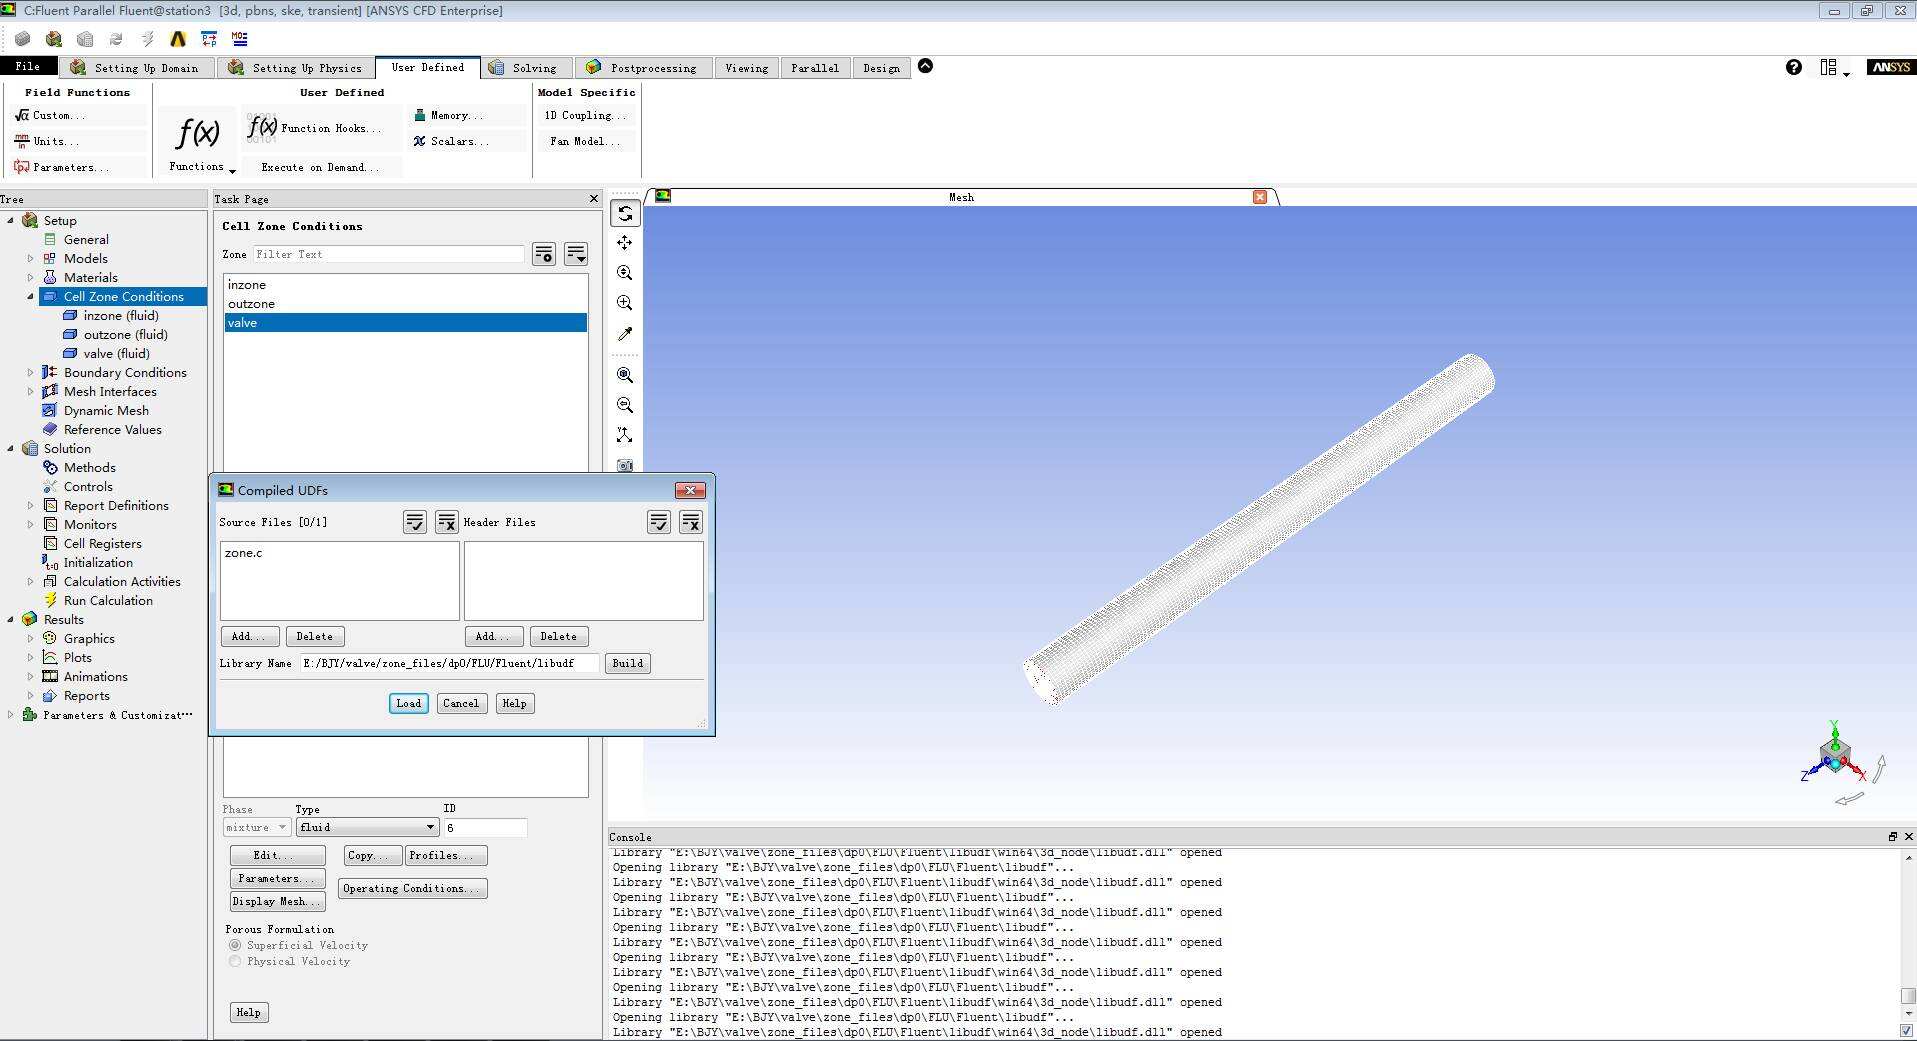The image size is (1917, 1041).
Task: Pick the eyedropper probe tool
Action: tap(625, 334)
